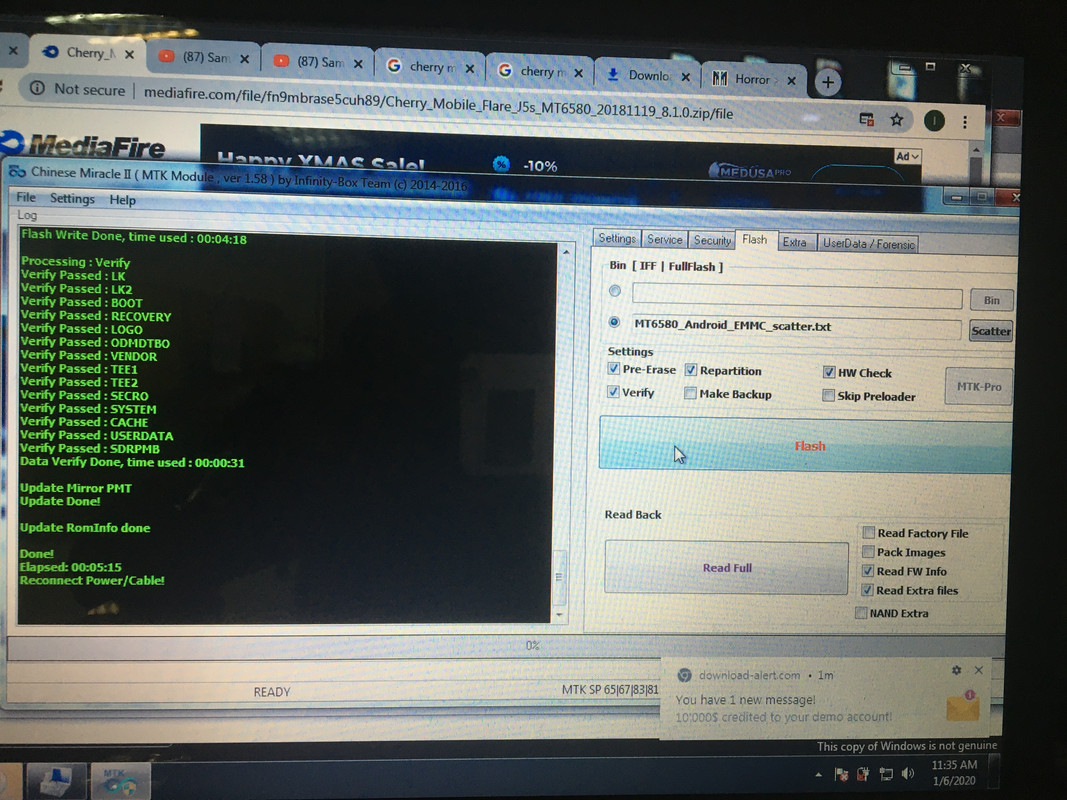Click the Chinese Miracle II title bar icon
Viewport: 1067px width, 800px height.
tap(17, 171)
